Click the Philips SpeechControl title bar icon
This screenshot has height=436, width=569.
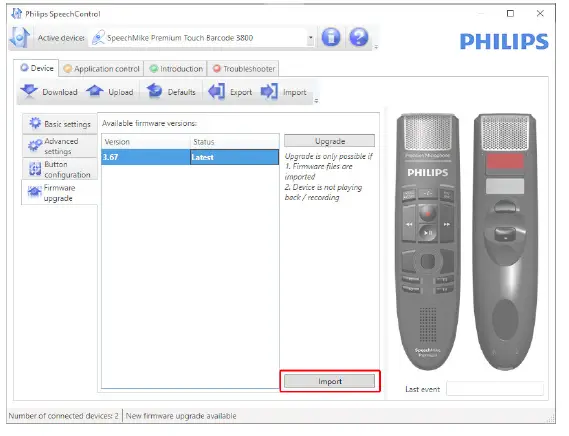(x=16, y=13)
